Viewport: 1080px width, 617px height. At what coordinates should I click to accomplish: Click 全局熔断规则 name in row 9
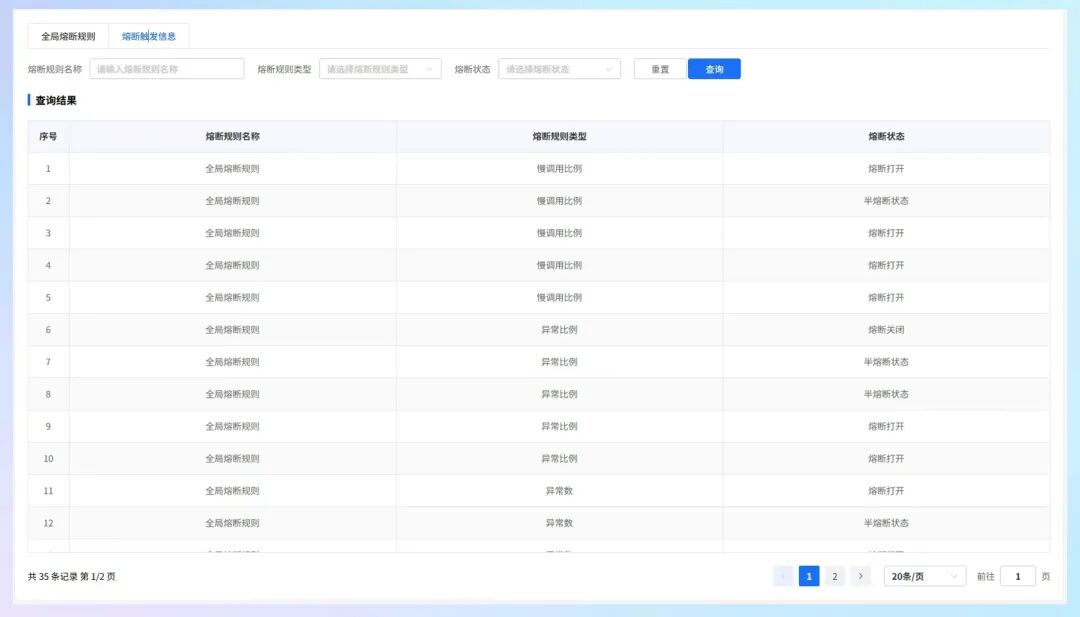233,426
